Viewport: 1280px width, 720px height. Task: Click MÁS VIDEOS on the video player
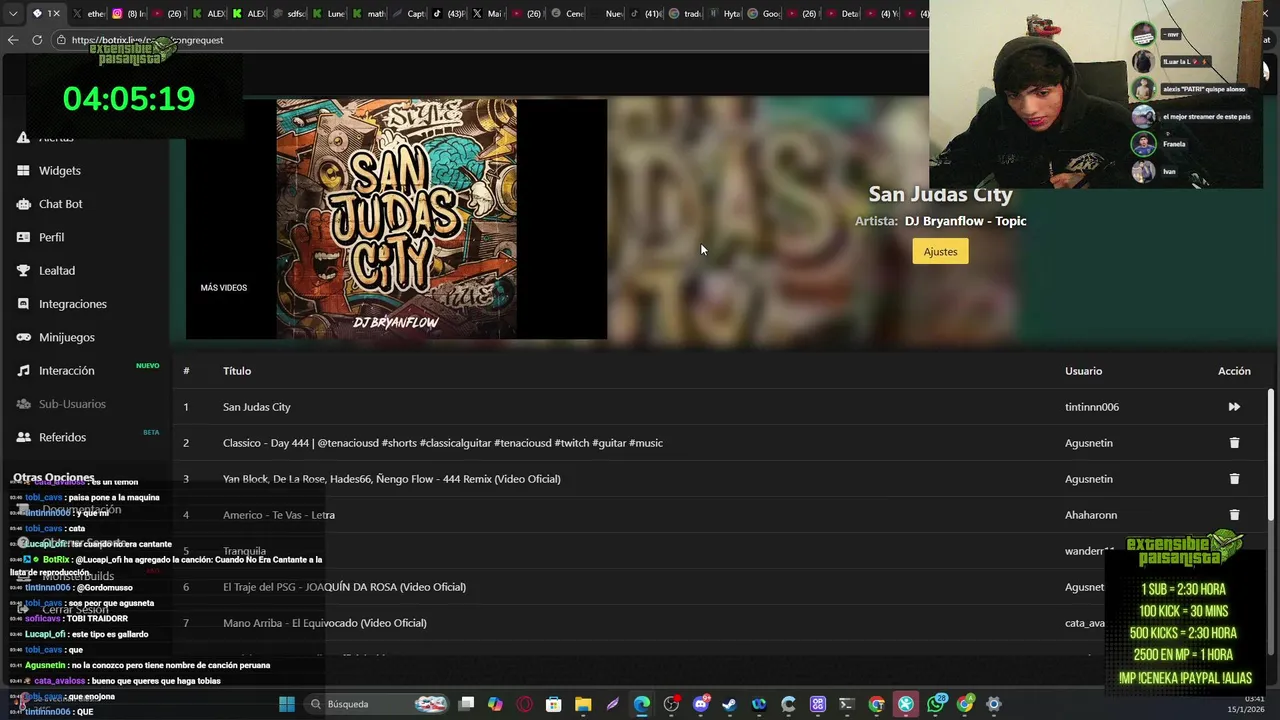click(223, 288)
